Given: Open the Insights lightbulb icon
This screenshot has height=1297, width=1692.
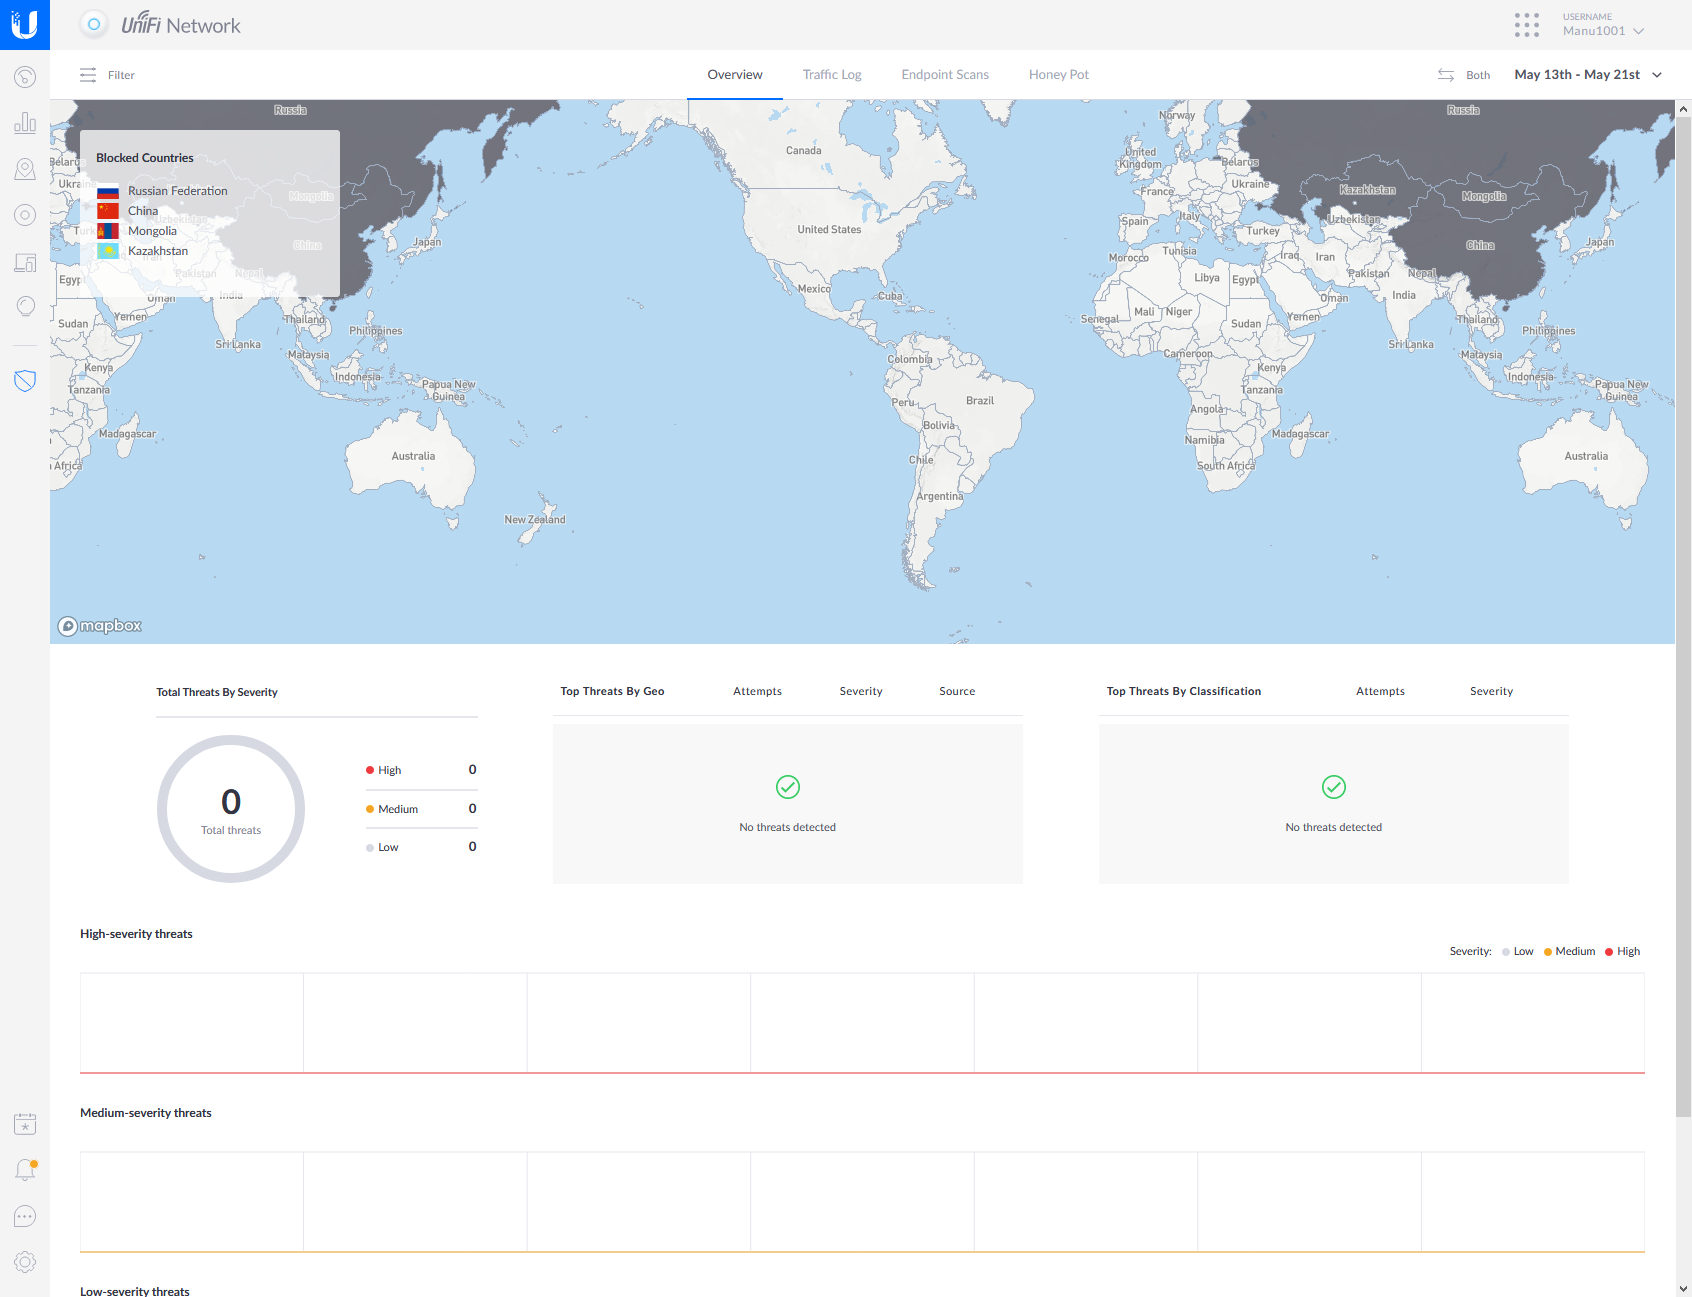Looking at the screenshot, I should [25, 306].
